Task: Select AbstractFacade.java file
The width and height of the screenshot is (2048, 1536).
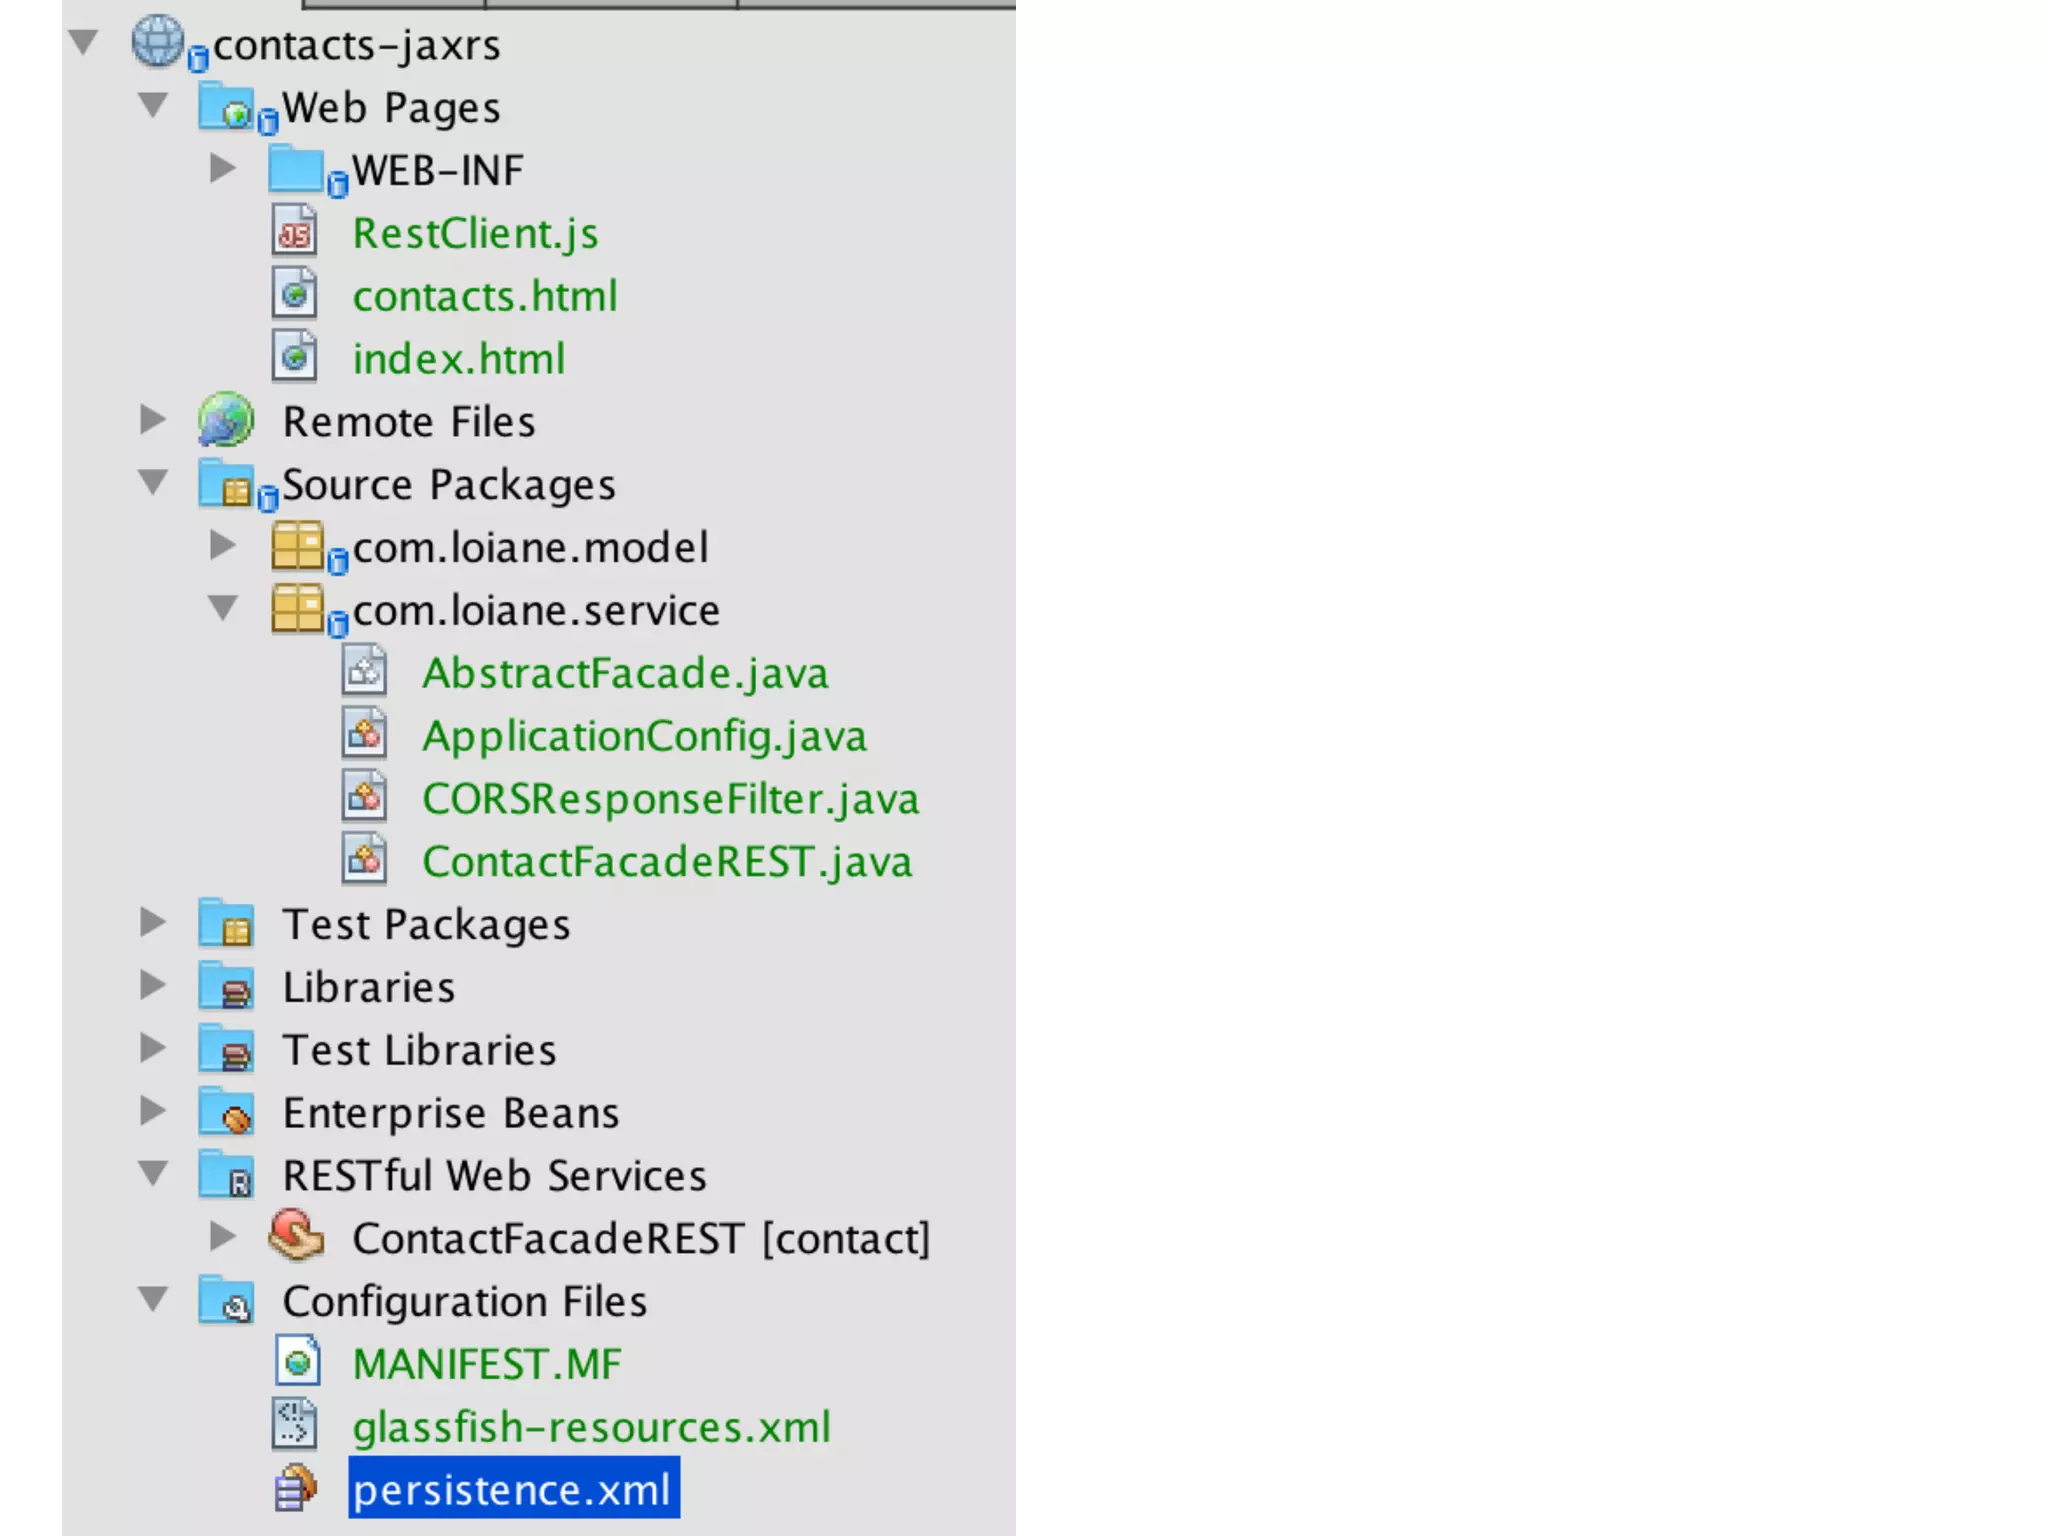Action: click(x=625, y=673)
